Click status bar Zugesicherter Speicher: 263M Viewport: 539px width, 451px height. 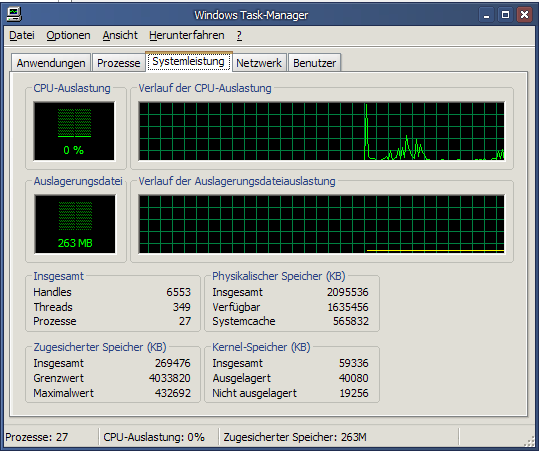pos(295,437)
